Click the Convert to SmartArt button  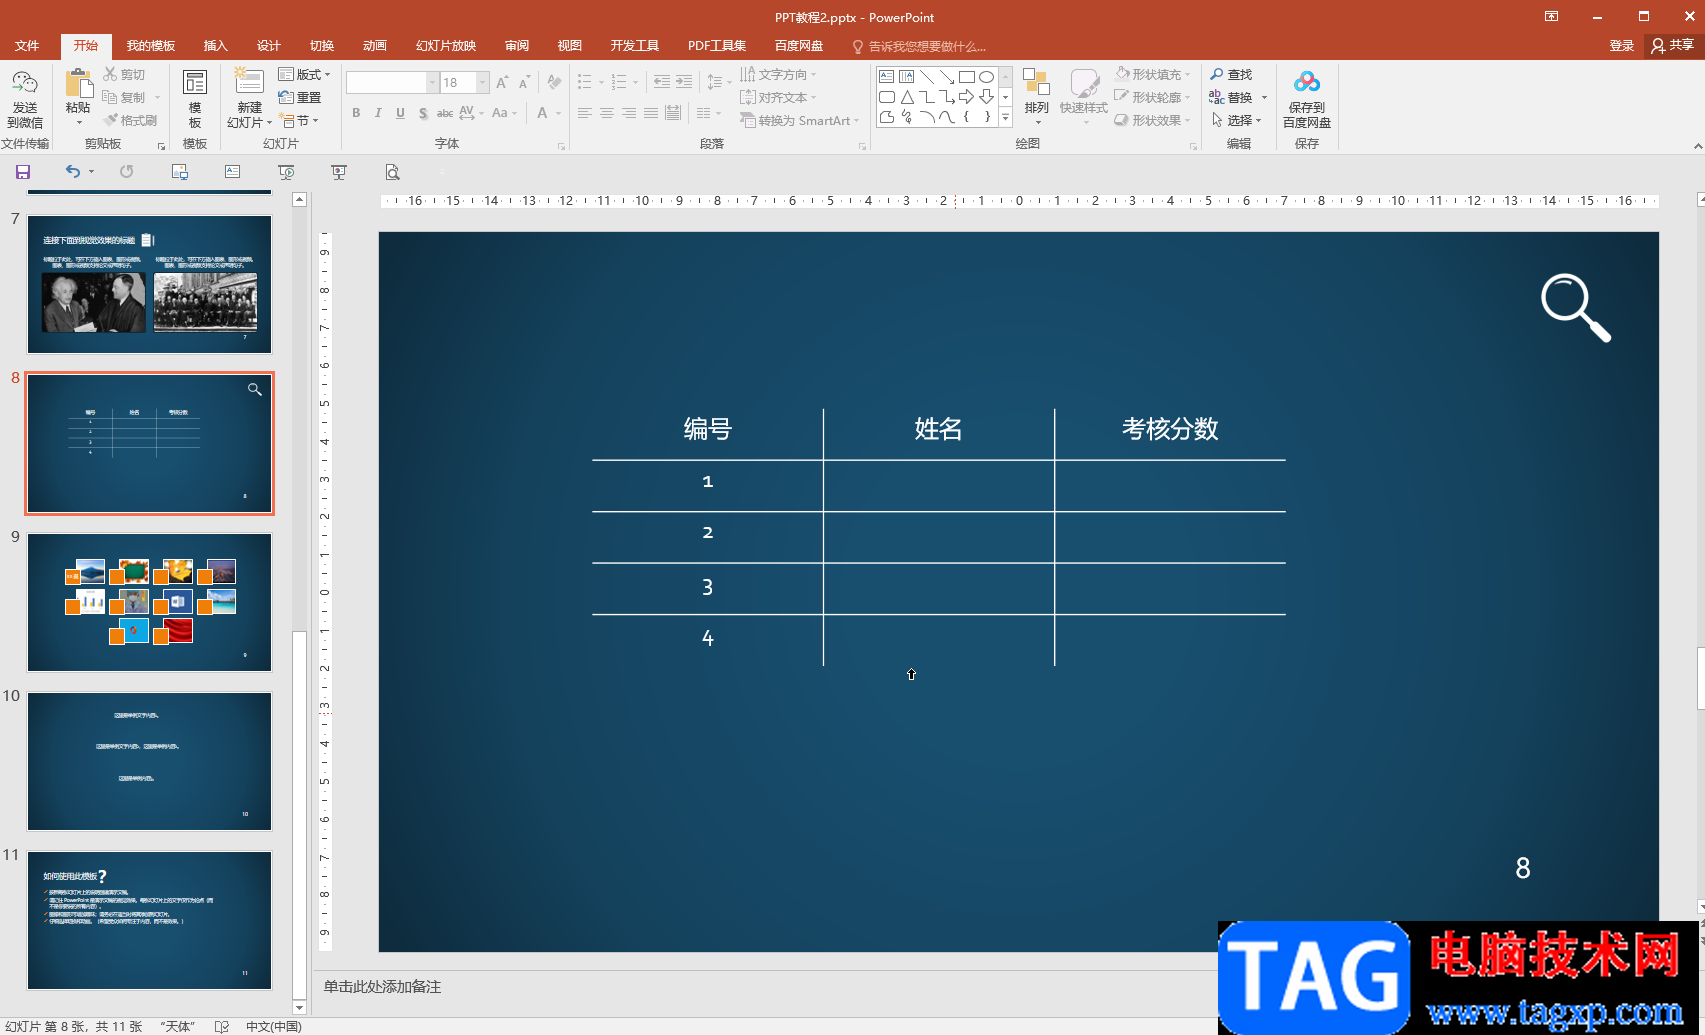(x=799, y=120)
